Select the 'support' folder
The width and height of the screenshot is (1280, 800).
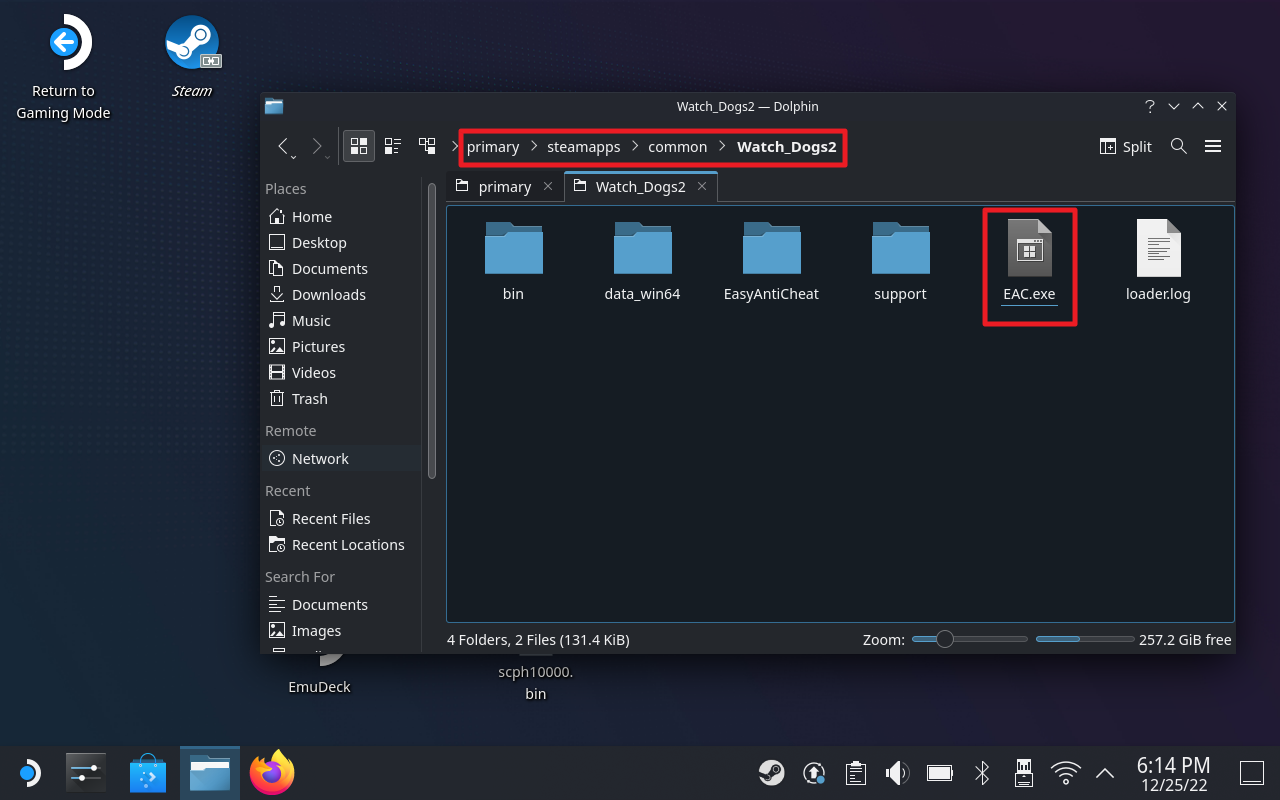pos(900,262)
